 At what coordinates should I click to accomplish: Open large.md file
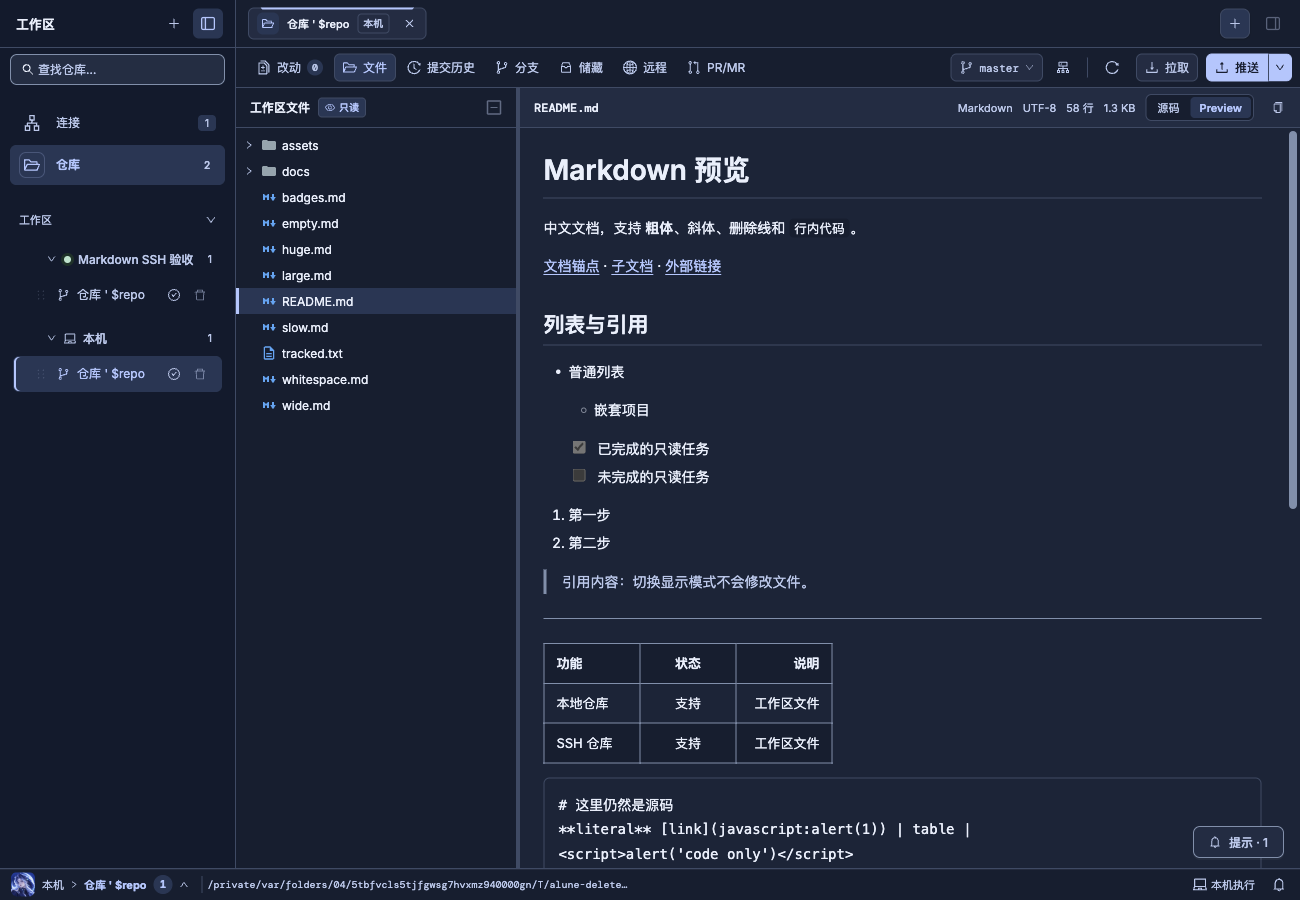(x=377, y=275)
